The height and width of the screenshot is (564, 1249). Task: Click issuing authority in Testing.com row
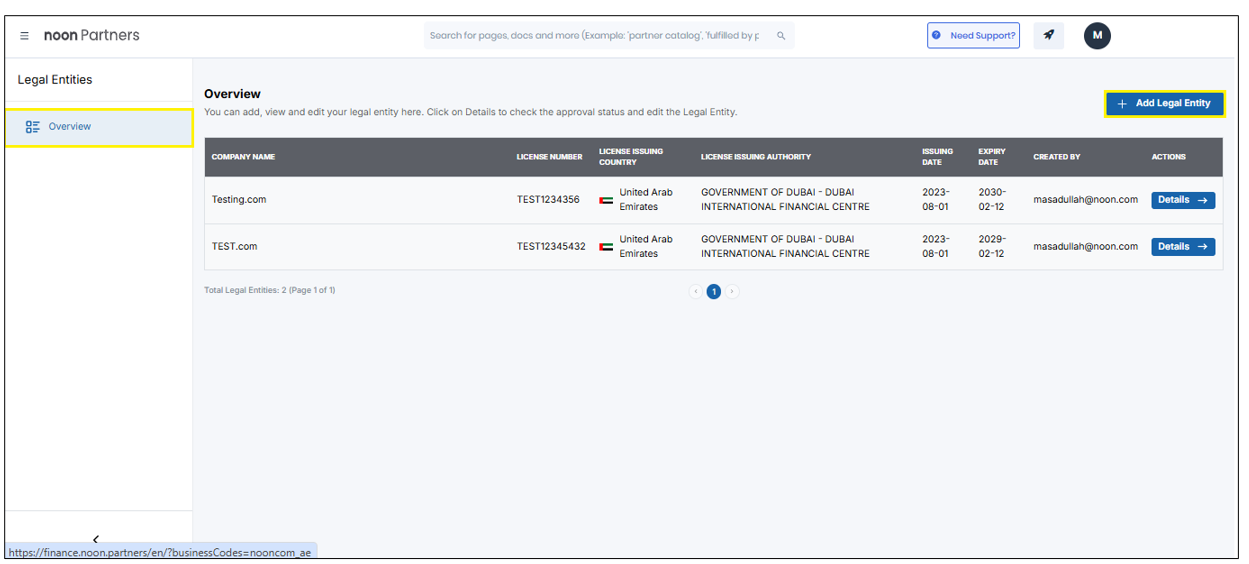pyautogui.click(x=785, y=200)
